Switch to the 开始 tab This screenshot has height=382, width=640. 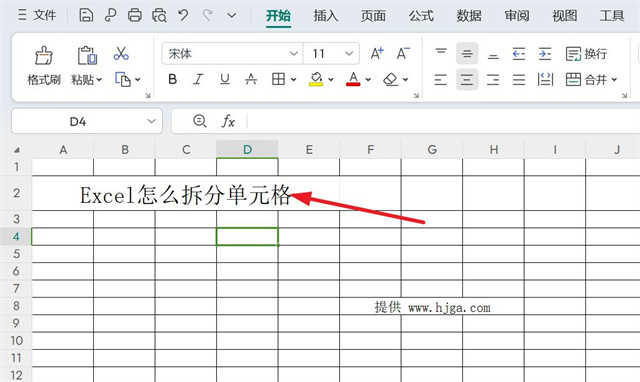click(x=278, y=16)
